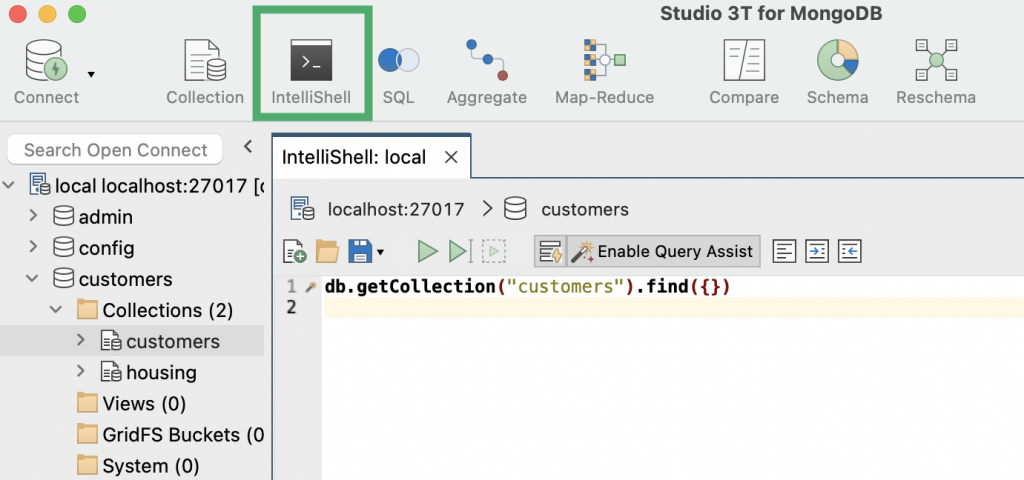Click the Collection toolbar icon
The image size is (1024, 480).
(204, 73)
